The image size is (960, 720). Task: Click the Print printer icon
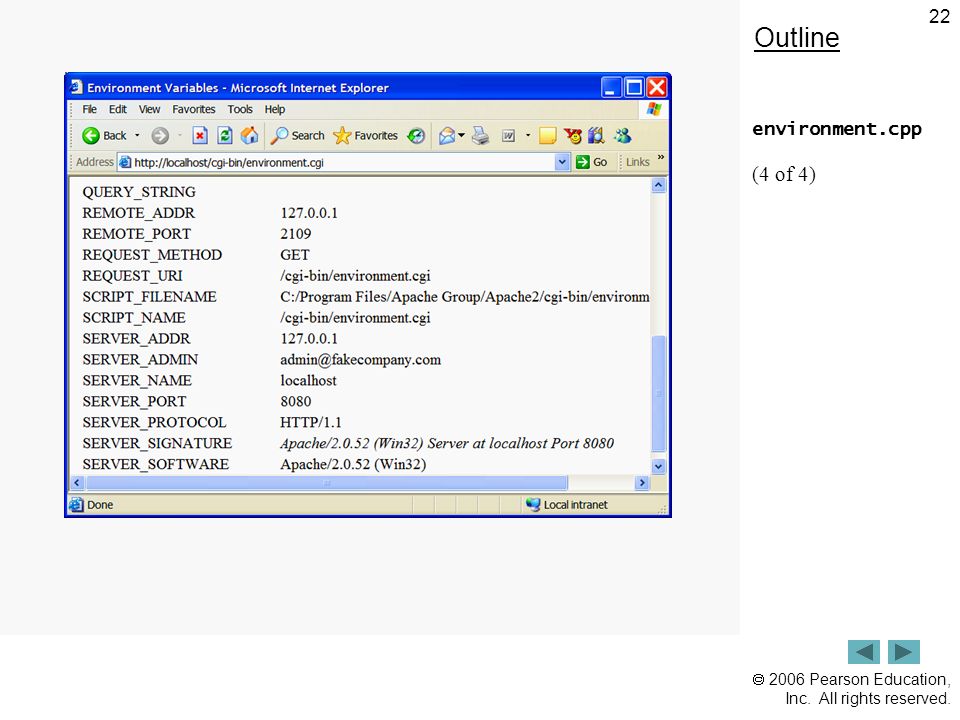coord(481,135)
